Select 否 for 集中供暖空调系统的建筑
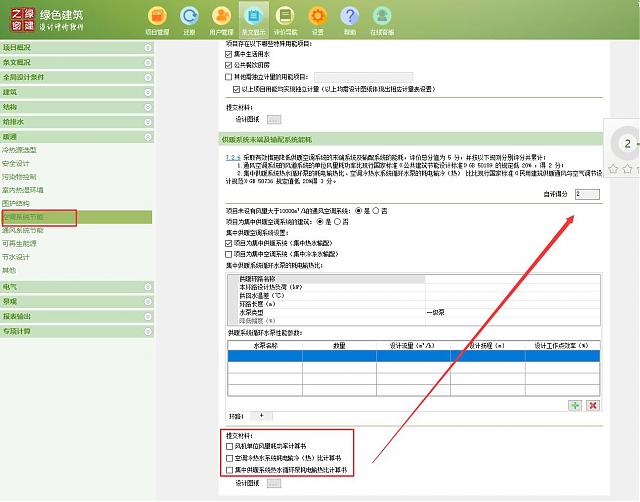This screenshot has width=640, height=502. click(x=337, y=222)
